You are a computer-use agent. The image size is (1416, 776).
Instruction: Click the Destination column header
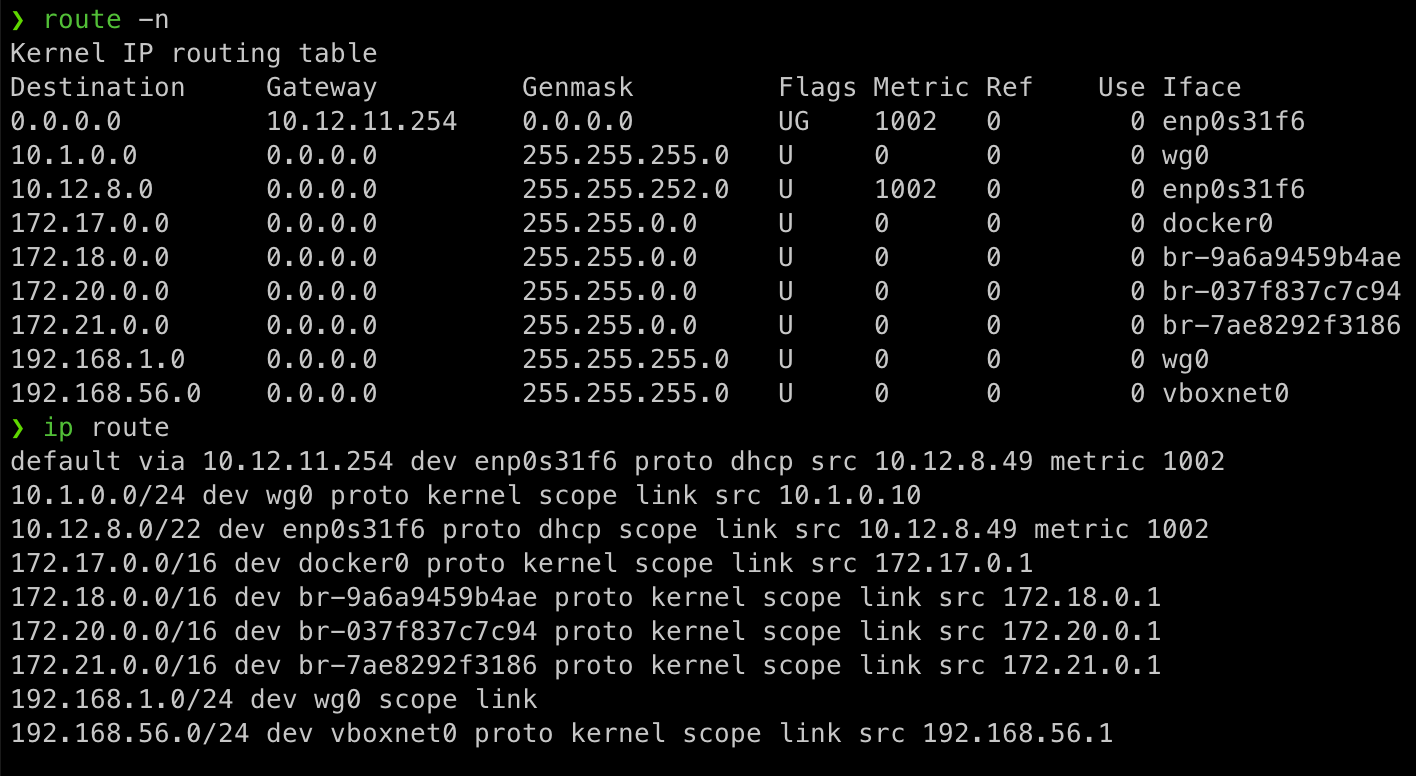coord(98,87)
